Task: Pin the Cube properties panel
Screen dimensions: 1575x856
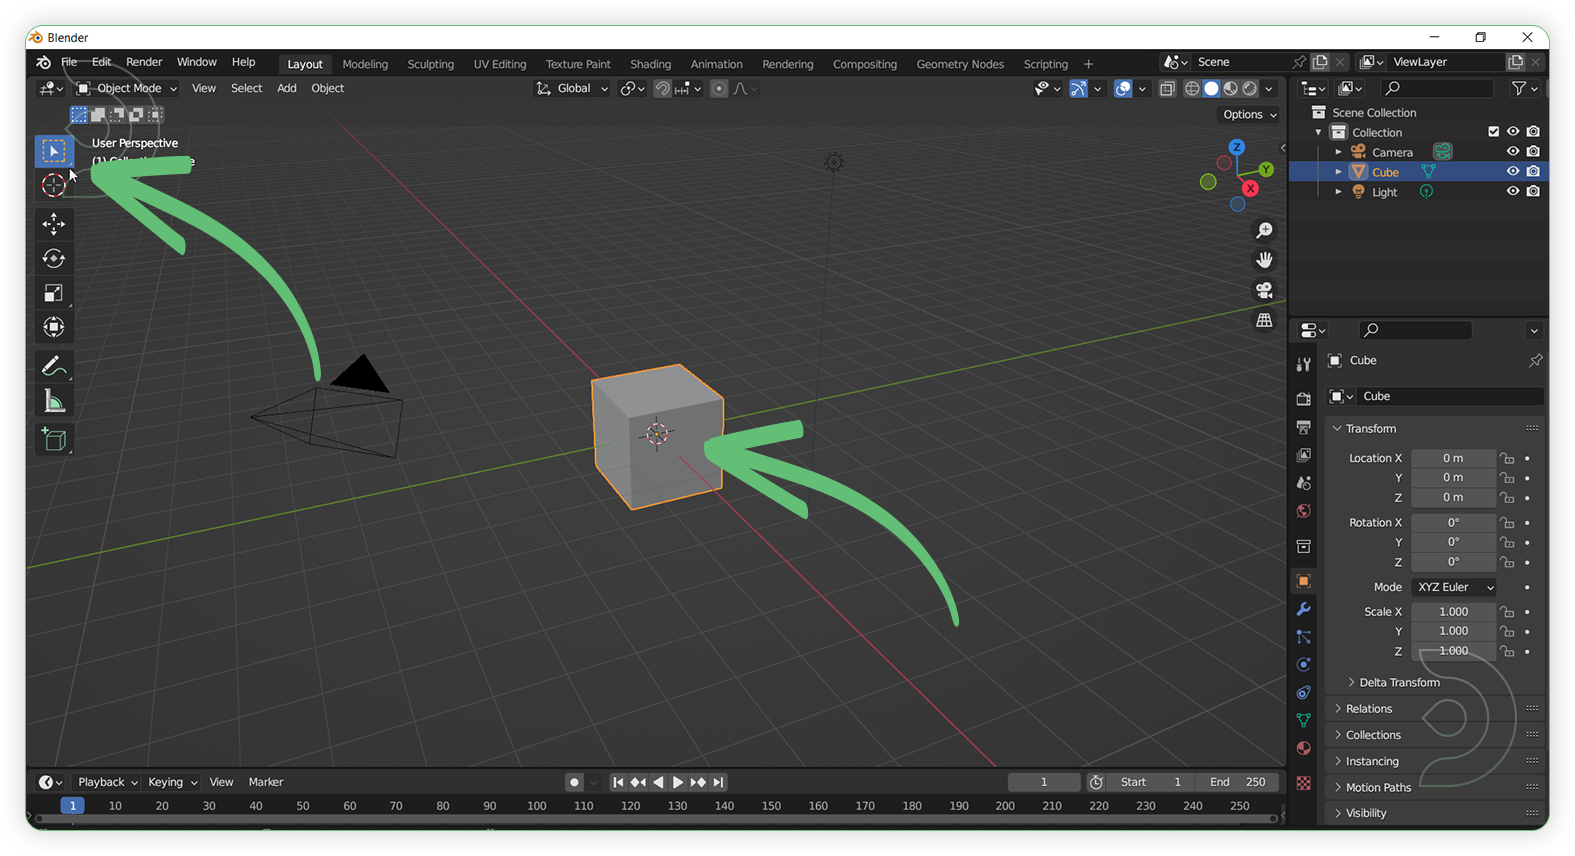Action: 1535,360
